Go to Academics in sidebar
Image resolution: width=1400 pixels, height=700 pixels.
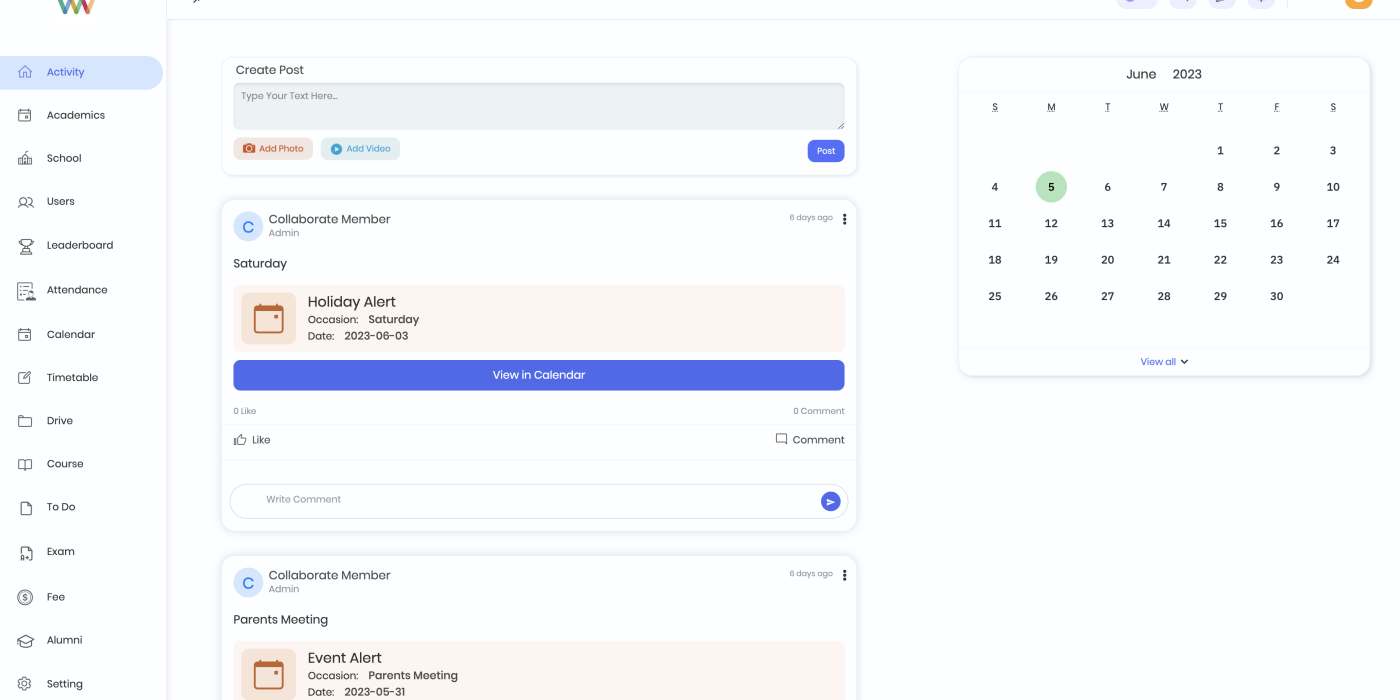pos(75,115)
